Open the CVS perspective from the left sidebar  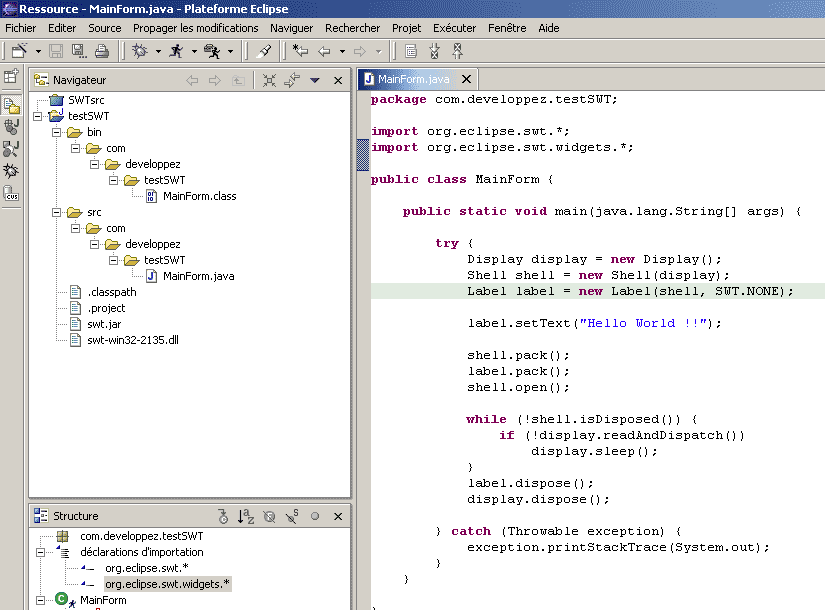[x=11, y=193]
